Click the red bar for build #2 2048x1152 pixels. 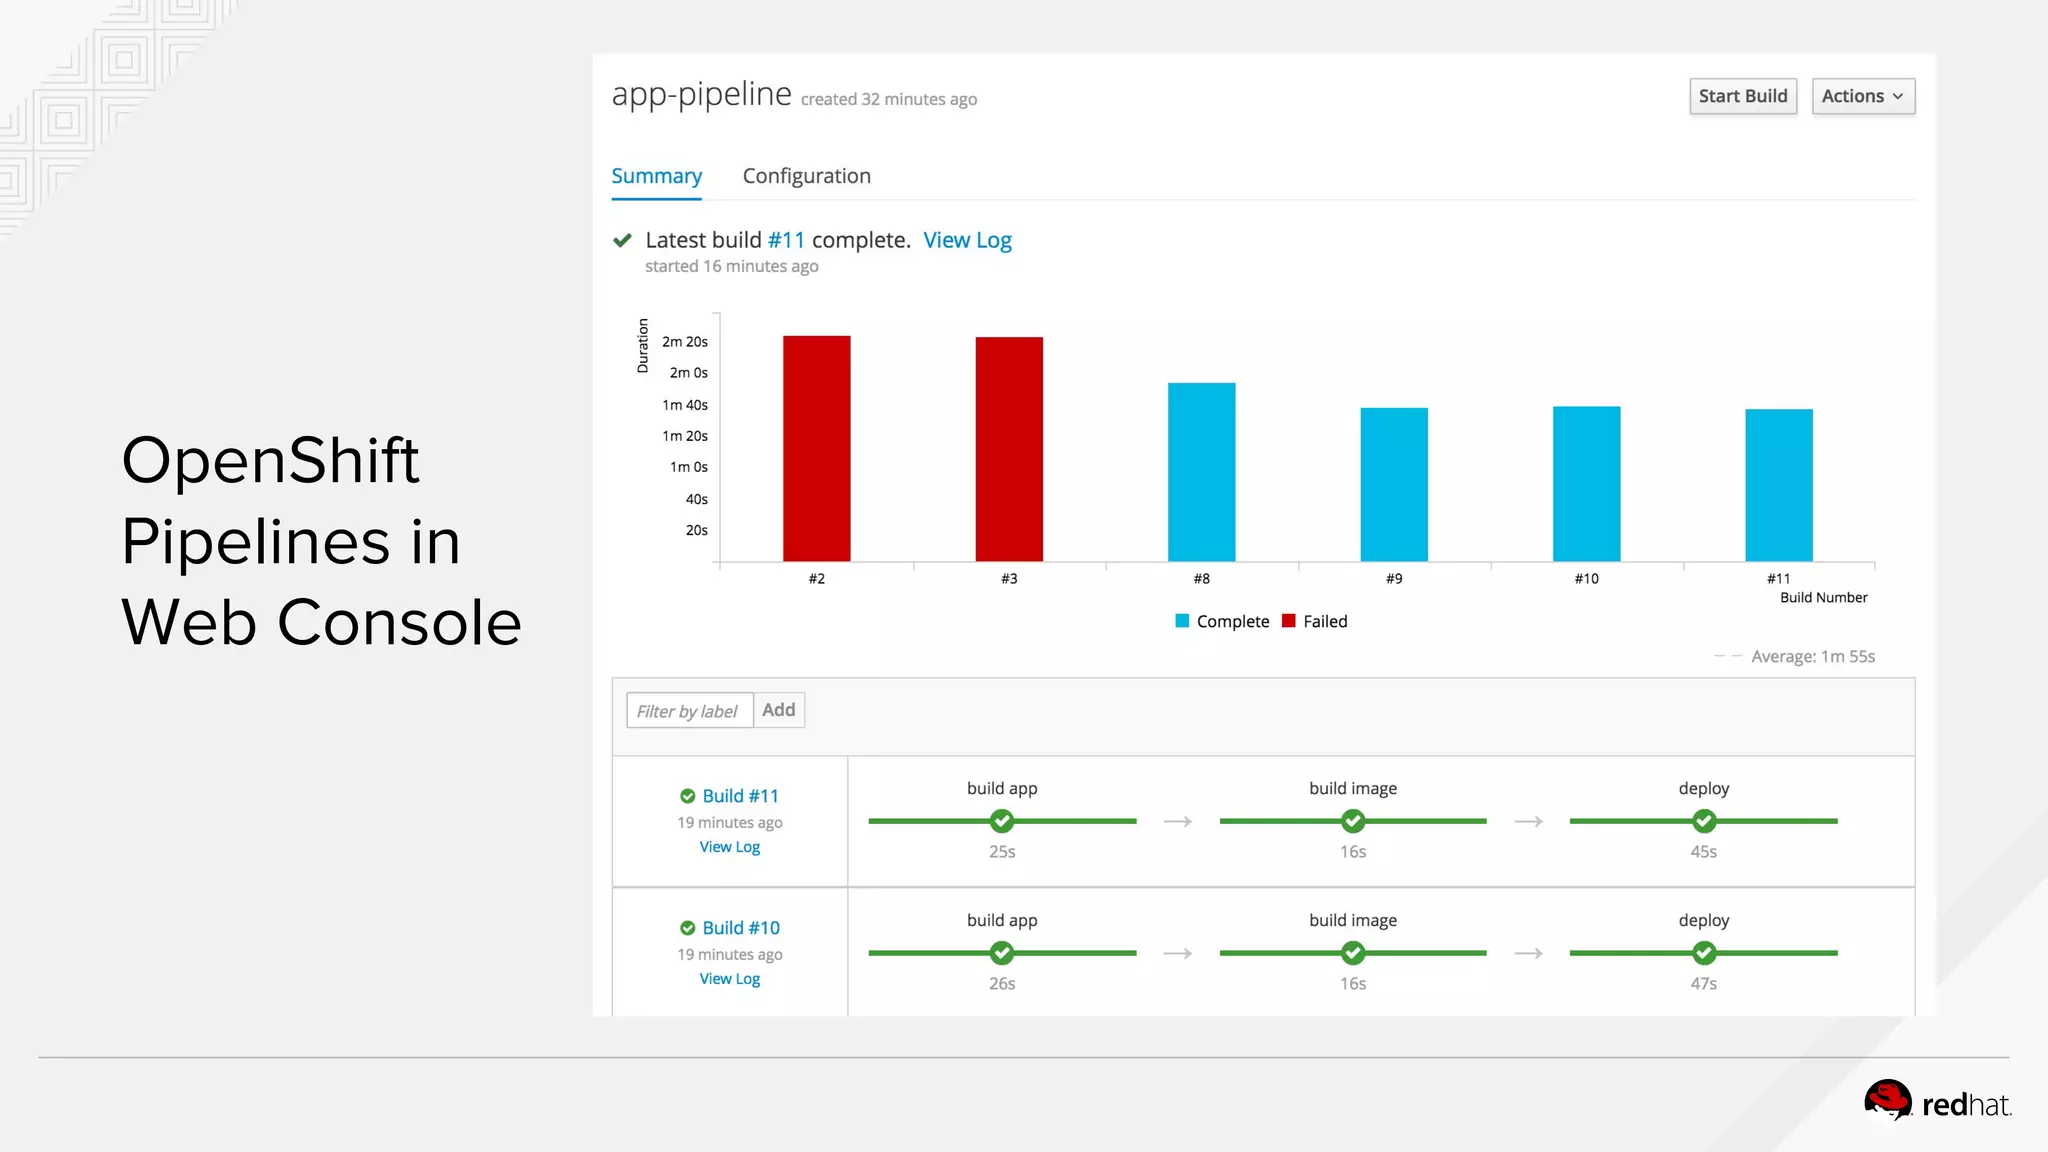pyautogui.click(x=816, y=448)
